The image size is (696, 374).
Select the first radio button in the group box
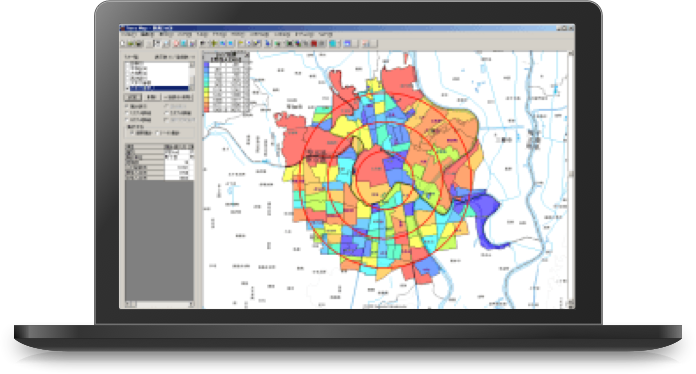pos(132,133)
